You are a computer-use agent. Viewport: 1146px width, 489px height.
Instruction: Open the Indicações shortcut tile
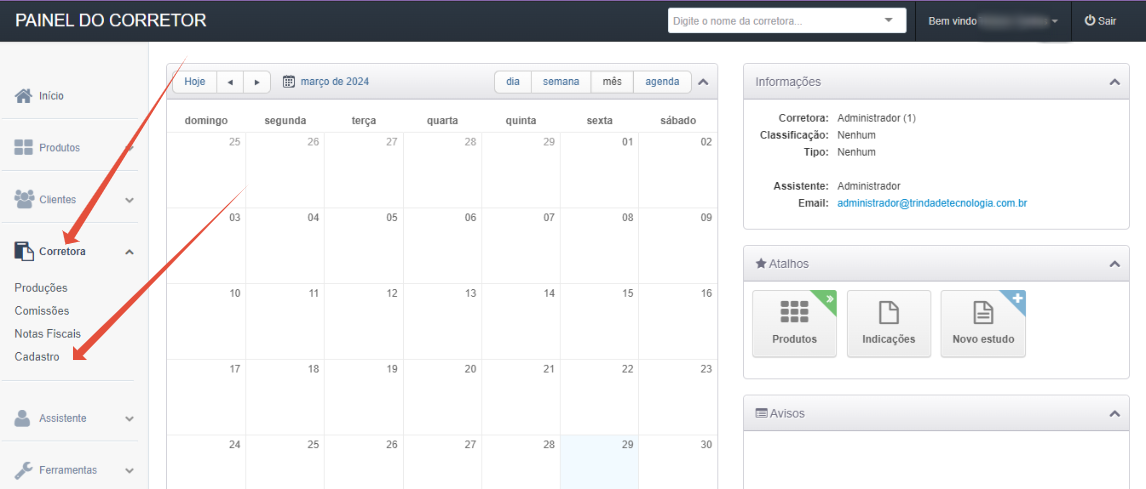pos(889,323)
